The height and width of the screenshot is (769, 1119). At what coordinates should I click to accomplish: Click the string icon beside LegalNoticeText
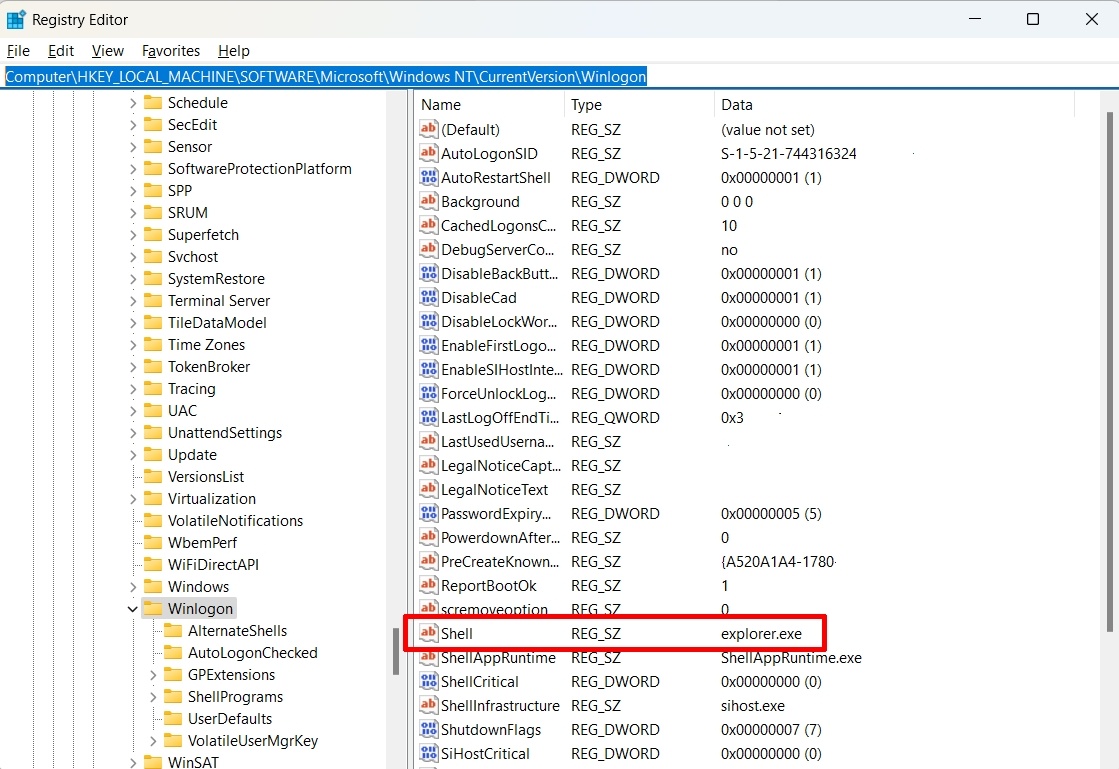(x=428, y=489)
